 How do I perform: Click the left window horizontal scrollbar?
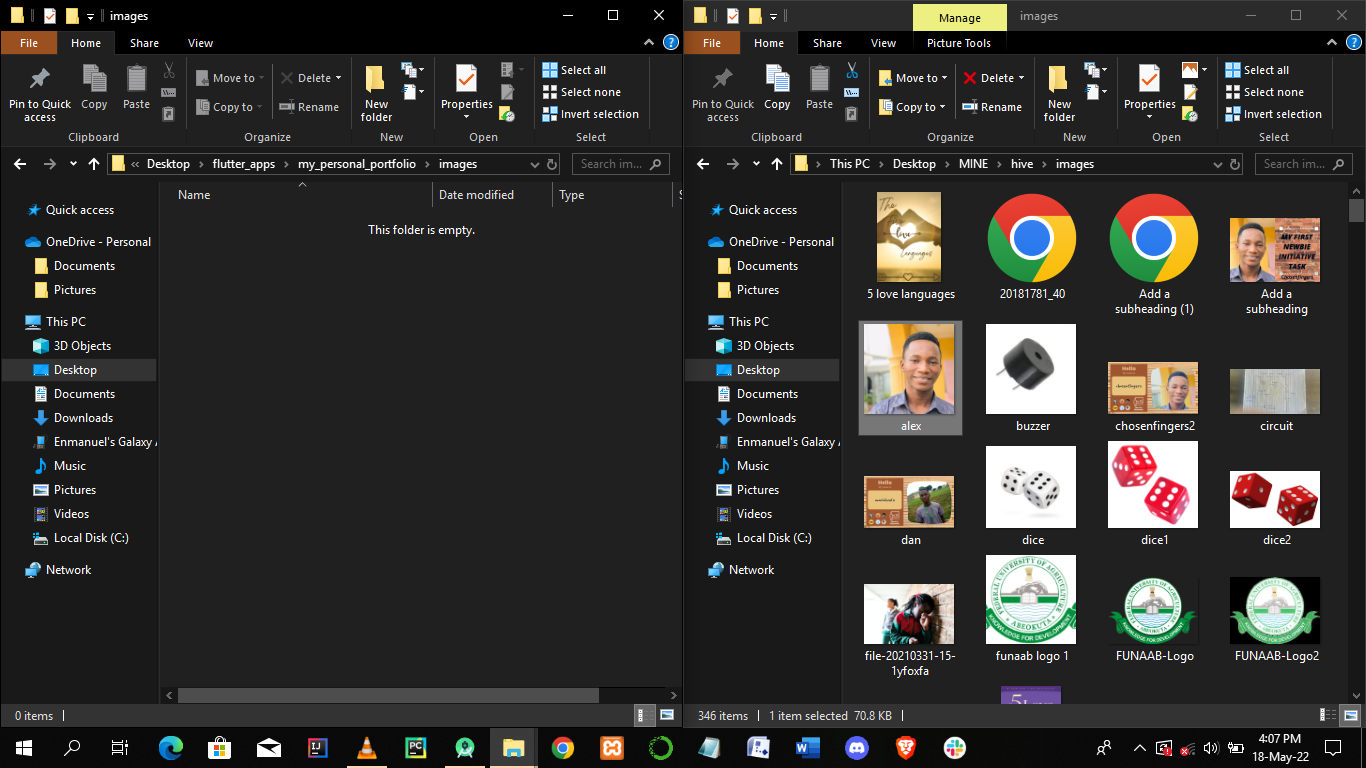coord(388,695)
